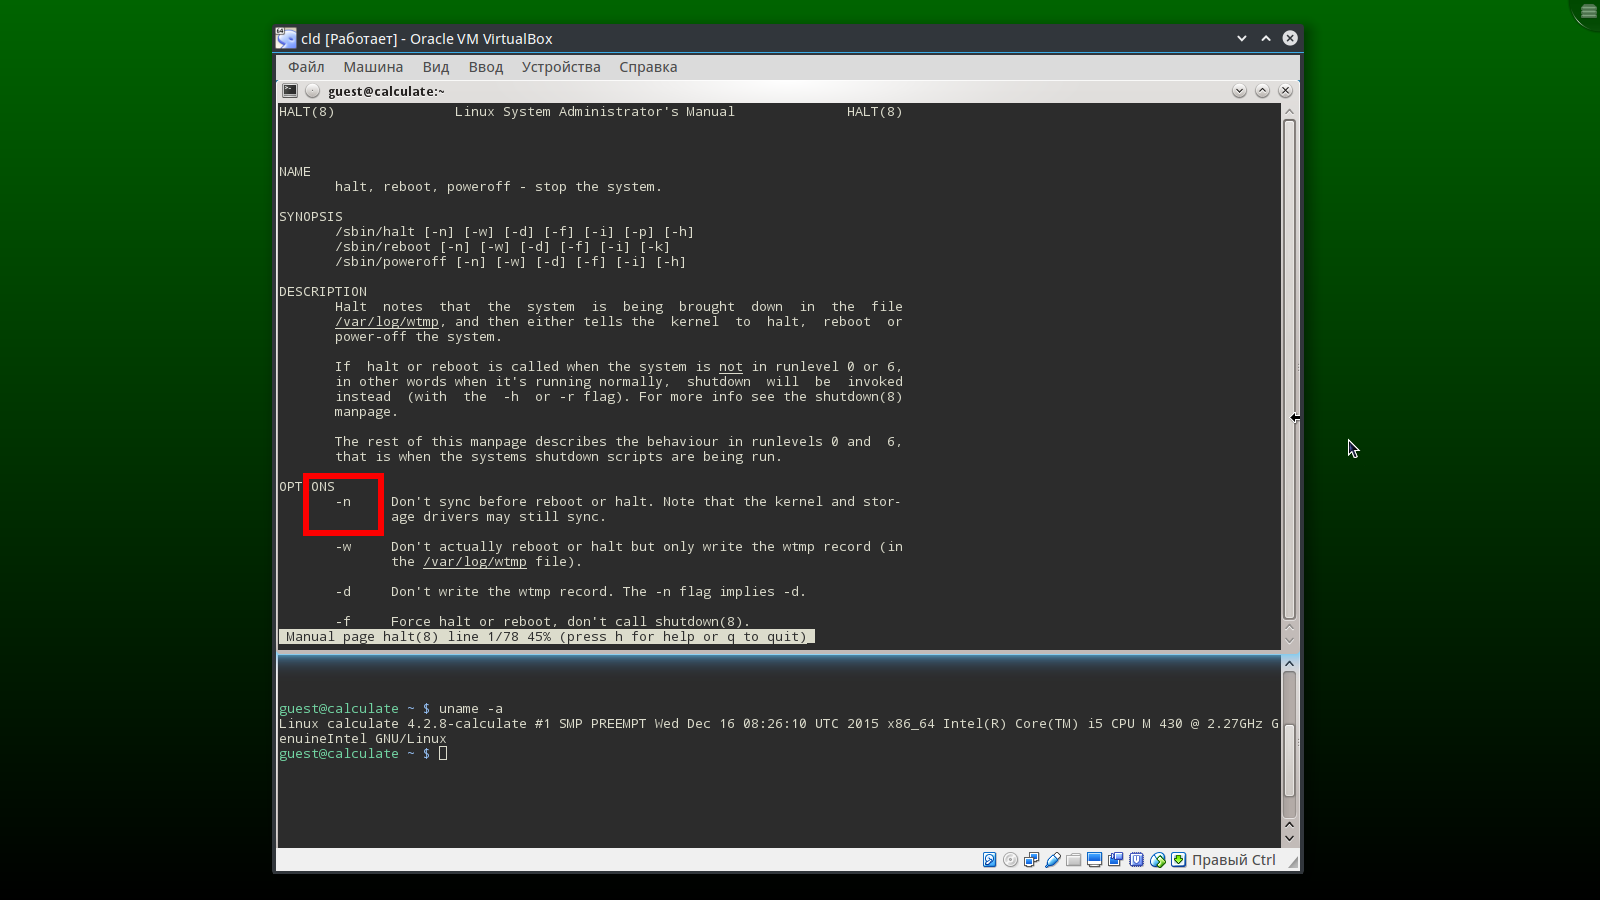
Task: Click the up arrow atop the man page scrollbar
Action: pyautogui.click(x=1289, y=111)
